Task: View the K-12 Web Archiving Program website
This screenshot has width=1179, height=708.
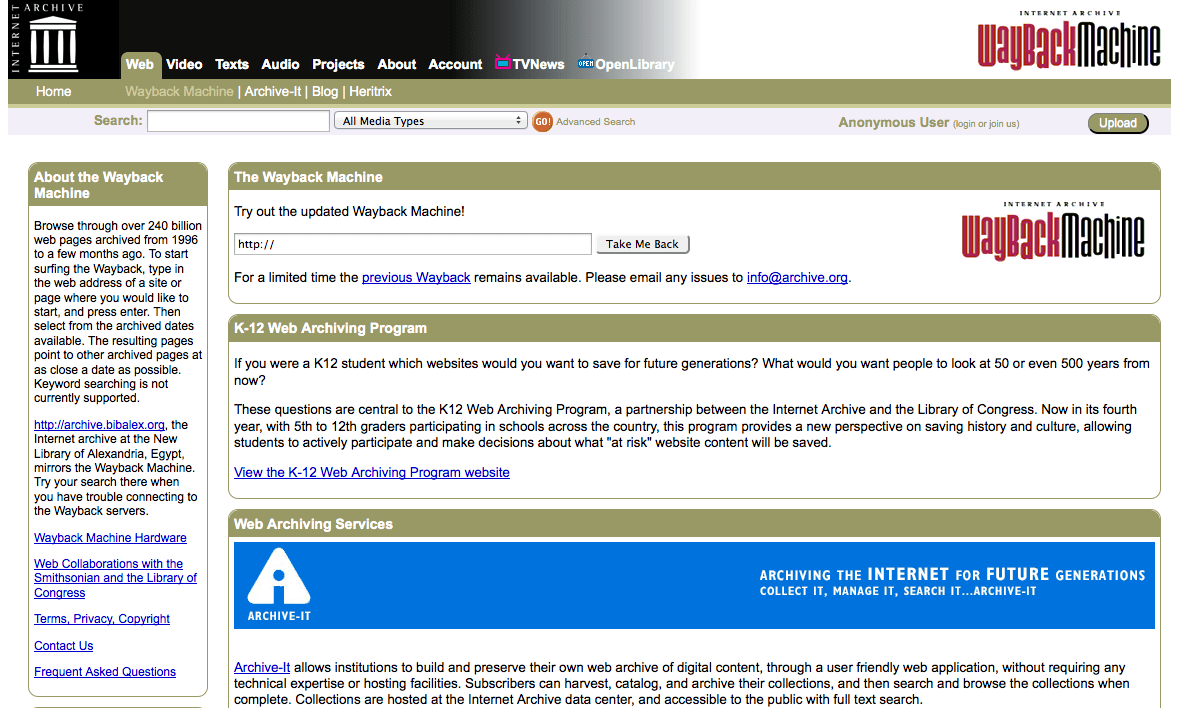Action: point(371,473)
